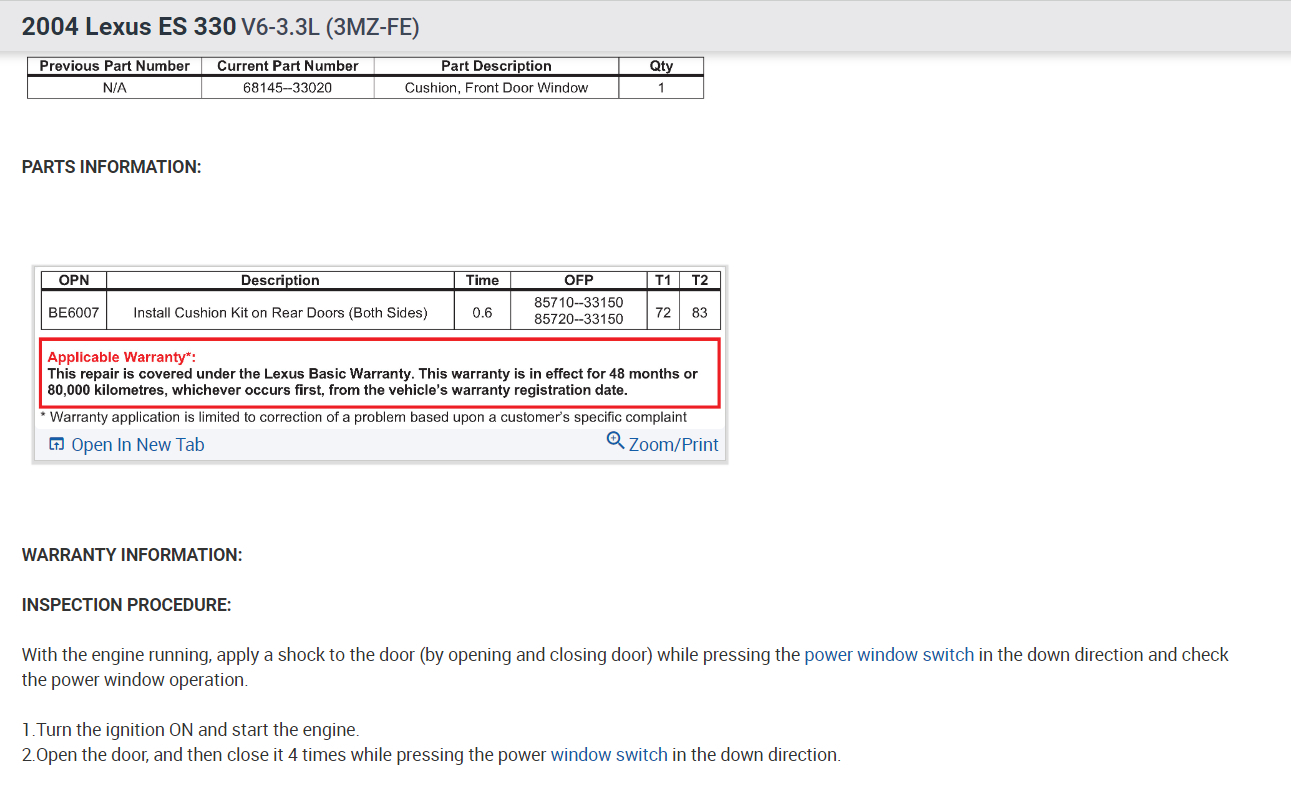Click the 'V6-3.3L (3MZ-FE)' engine text
The image size is (1291, 789).
[x=330, y=28]
